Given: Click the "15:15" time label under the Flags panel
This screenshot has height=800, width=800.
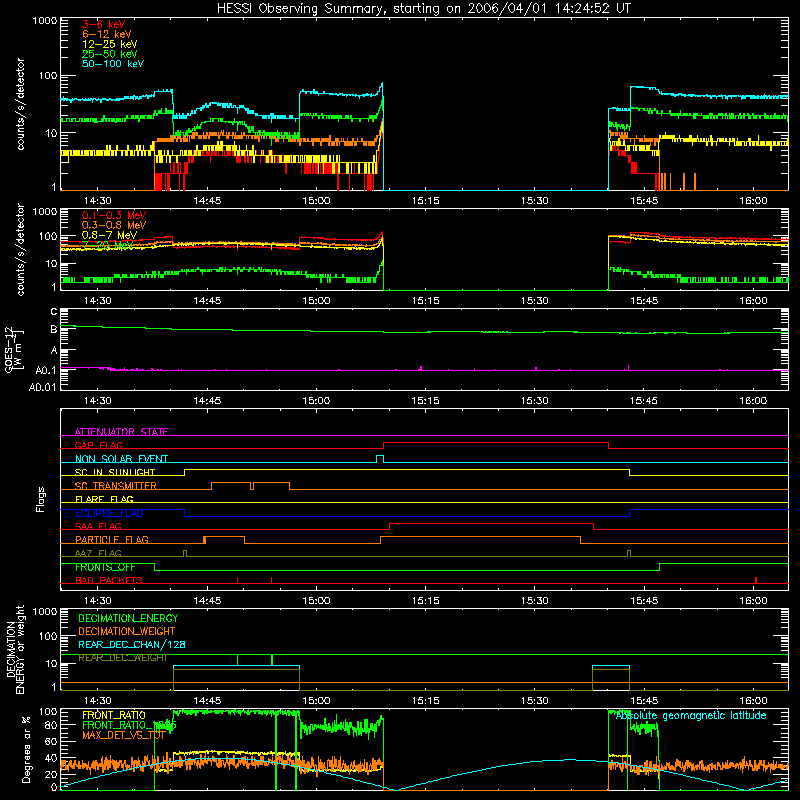Looking at the screenshot, I should coord(426,600).
